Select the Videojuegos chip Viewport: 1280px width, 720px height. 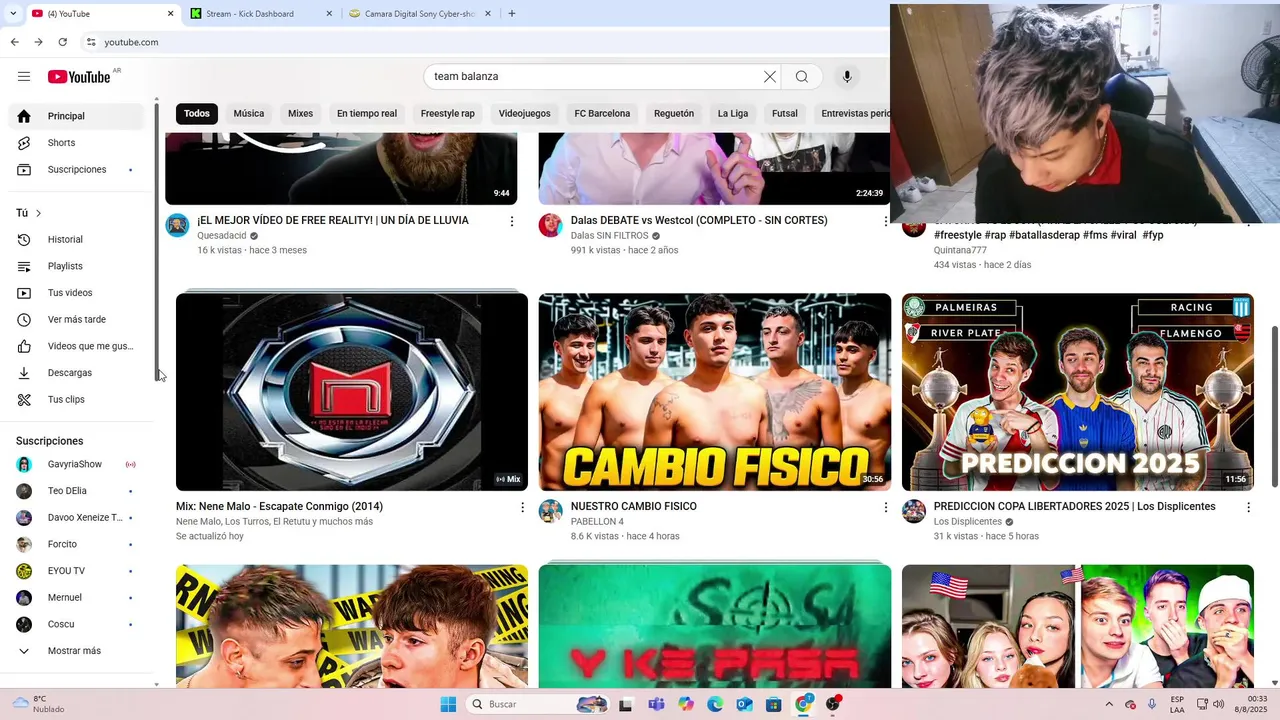(525, 114)
